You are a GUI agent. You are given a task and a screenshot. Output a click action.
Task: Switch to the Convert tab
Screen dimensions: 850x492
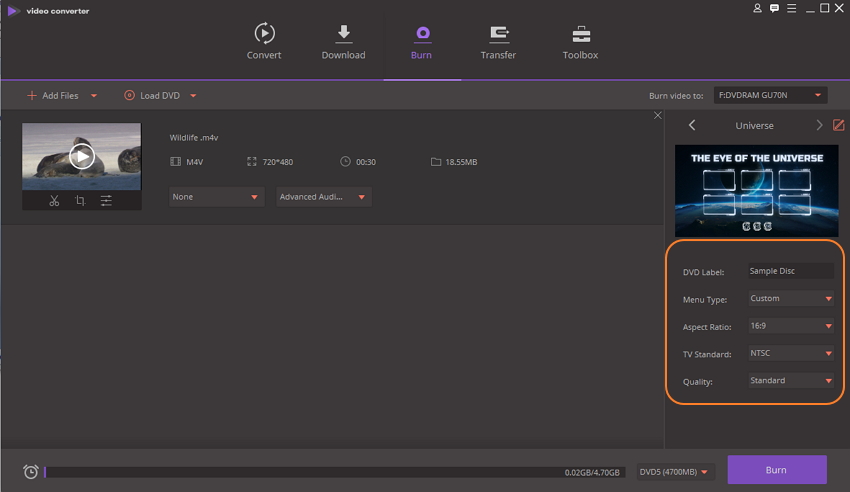pos(264,42)
